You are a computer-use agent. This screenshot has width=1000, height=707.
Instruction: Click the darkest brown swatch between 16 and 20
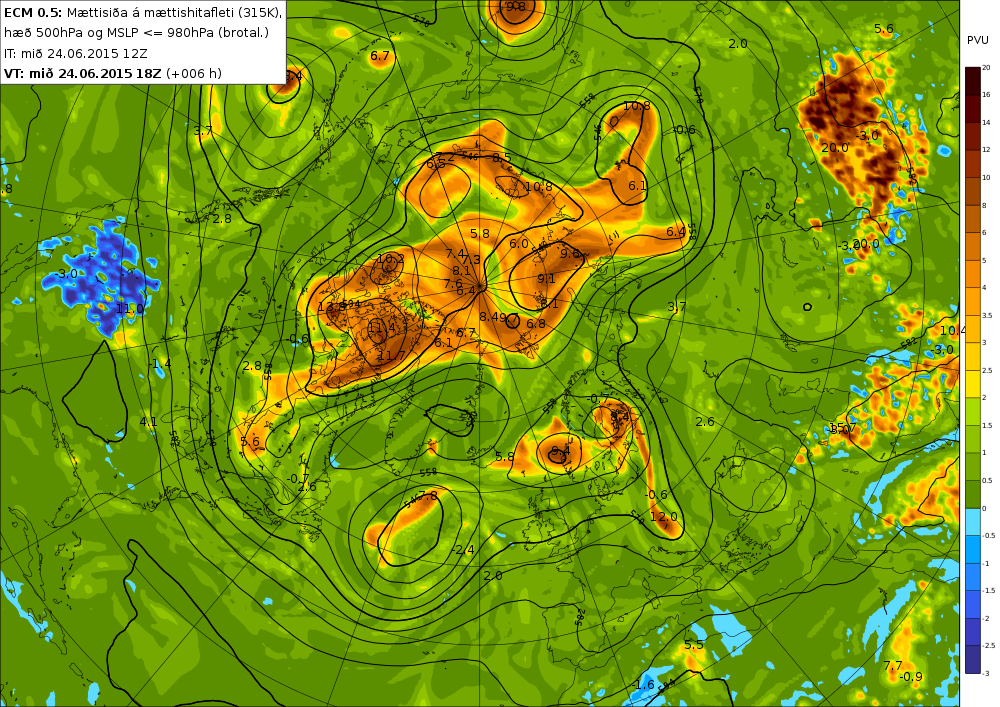click(973, 80)
